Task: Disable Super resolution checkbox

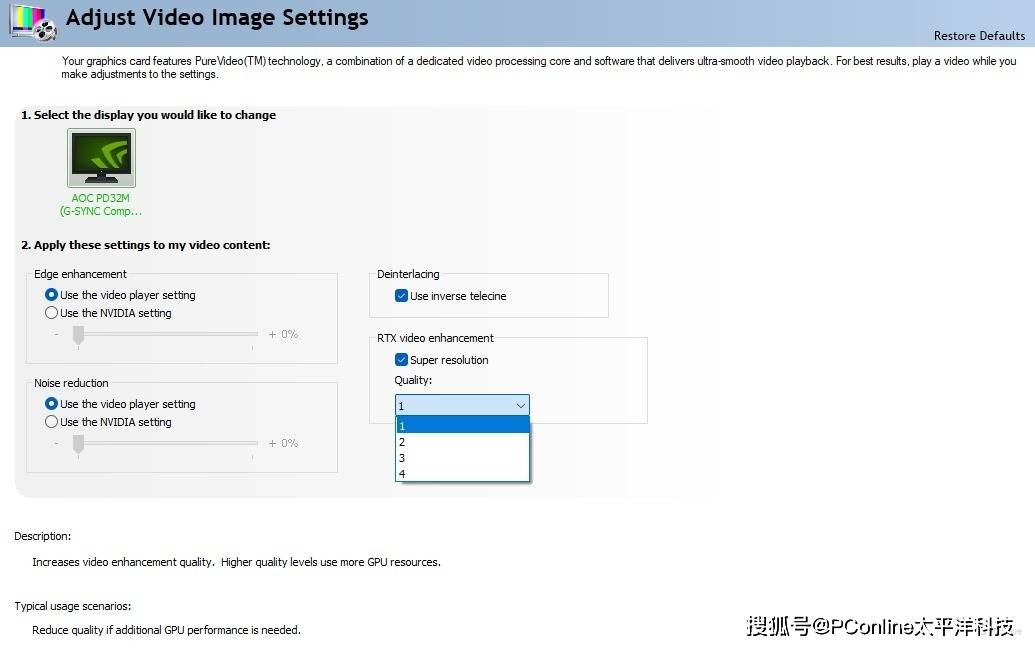Action: 402,360
